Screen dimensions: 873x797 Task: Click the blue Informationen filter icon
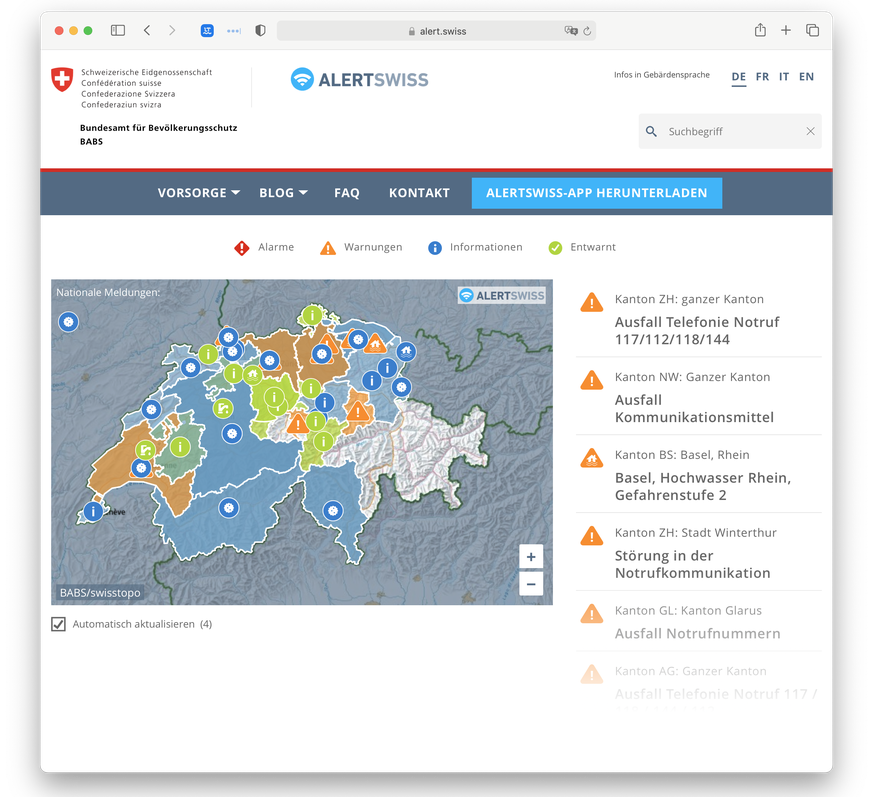[435, 248]
